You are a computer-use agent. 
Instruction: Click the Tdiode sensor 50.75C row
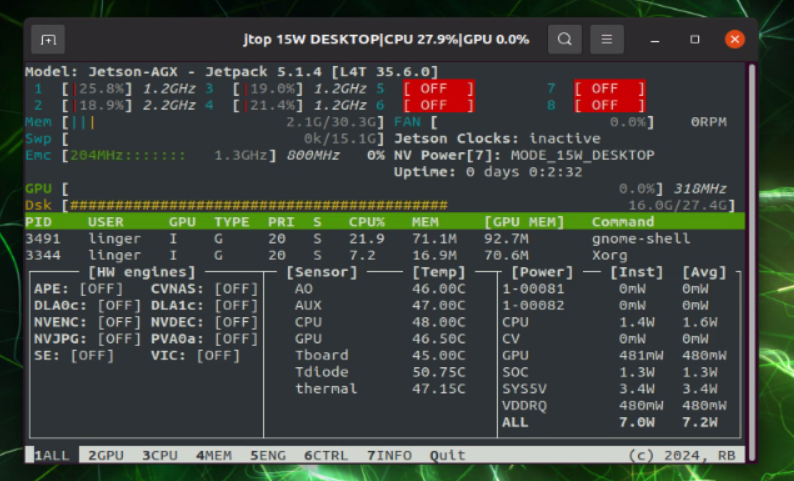tap(380, 372)
